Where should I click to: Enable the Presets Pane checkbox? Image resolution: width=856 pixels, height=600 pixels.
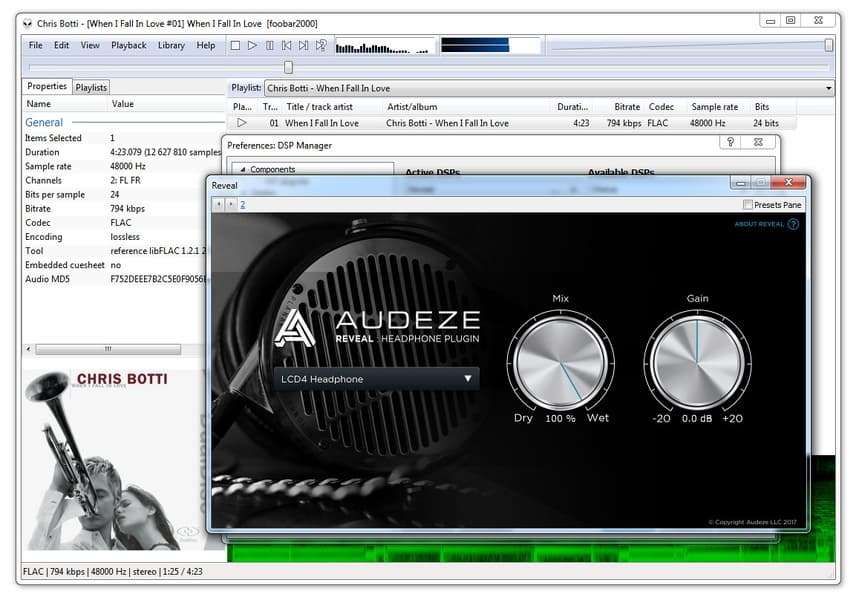tap(748, 205)
